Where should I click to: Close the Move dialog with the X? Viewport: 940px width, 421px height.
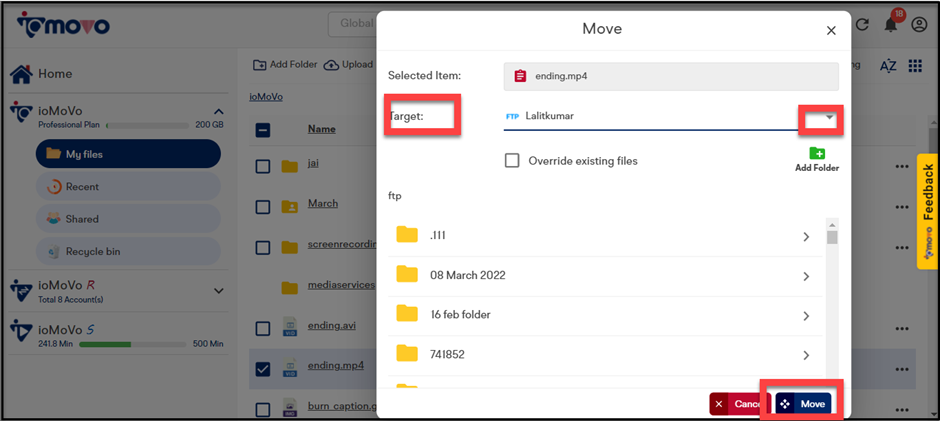(831, 31)
